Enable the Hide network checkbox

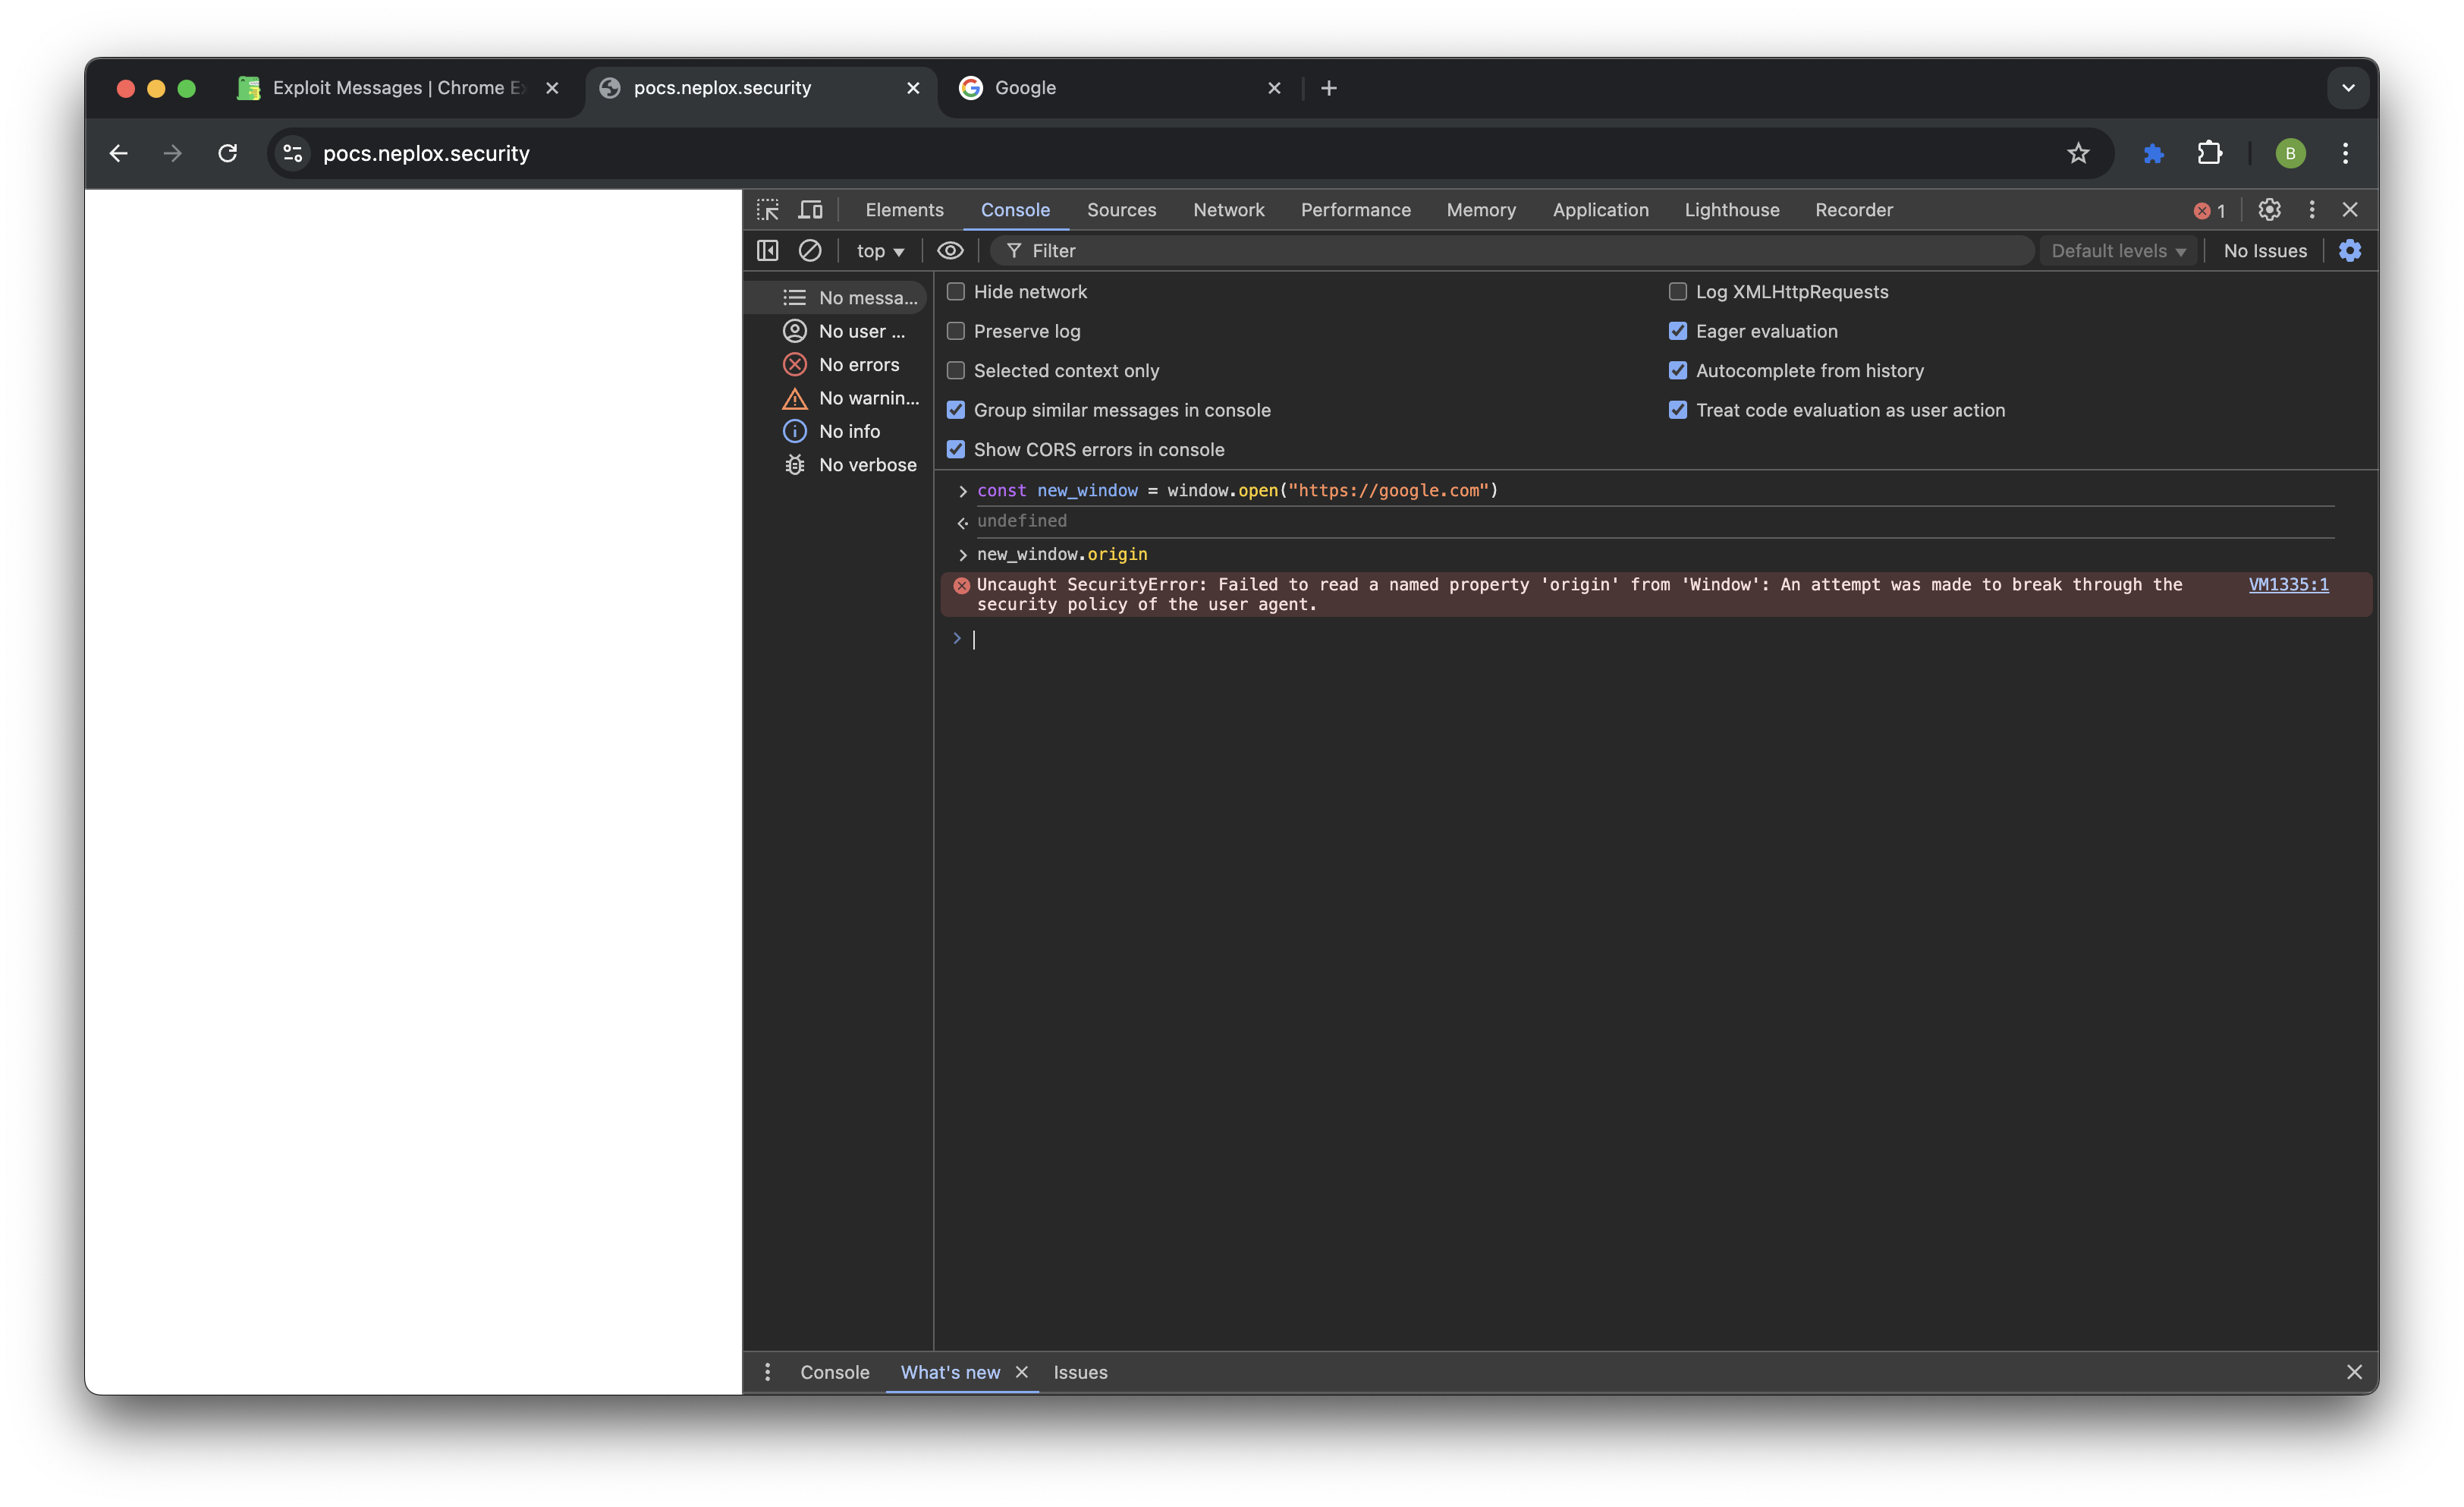pos(956,291)
